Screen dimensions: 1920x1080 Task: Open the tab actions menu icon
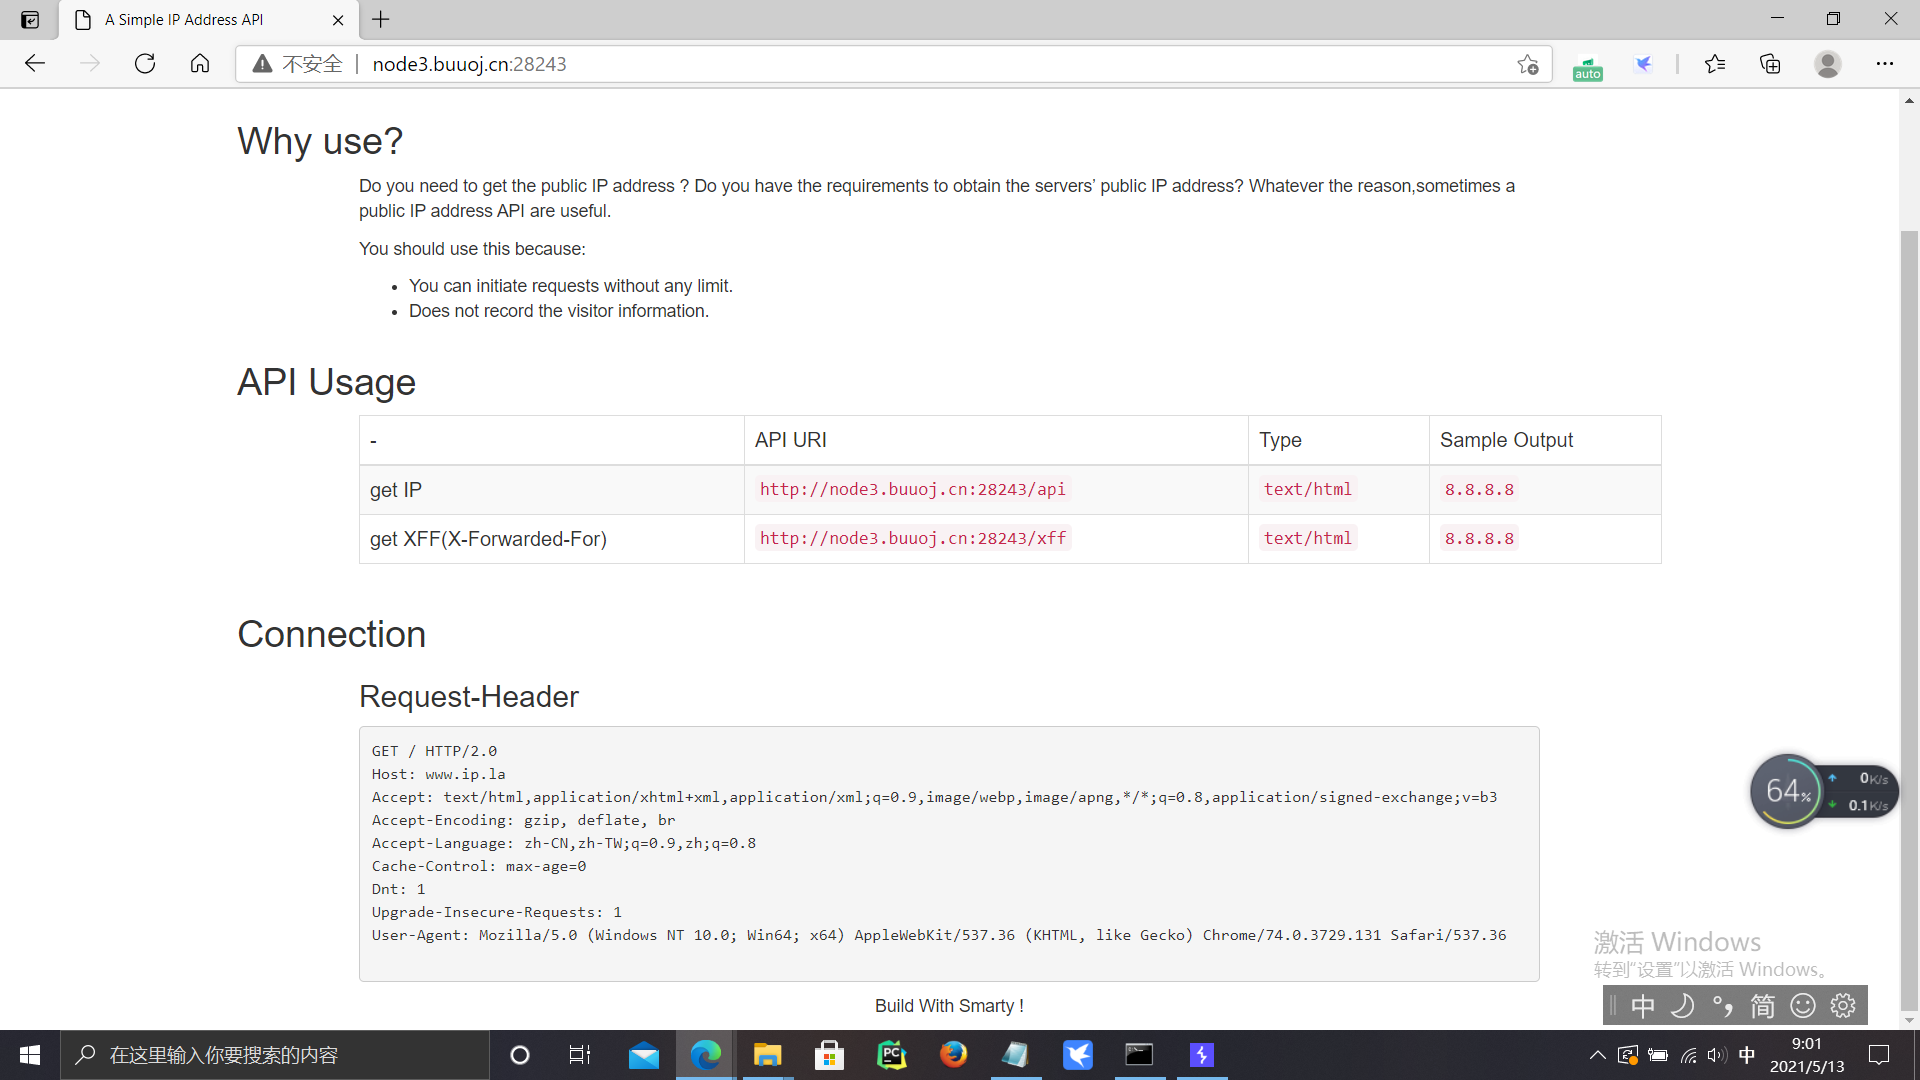(30, 19)
